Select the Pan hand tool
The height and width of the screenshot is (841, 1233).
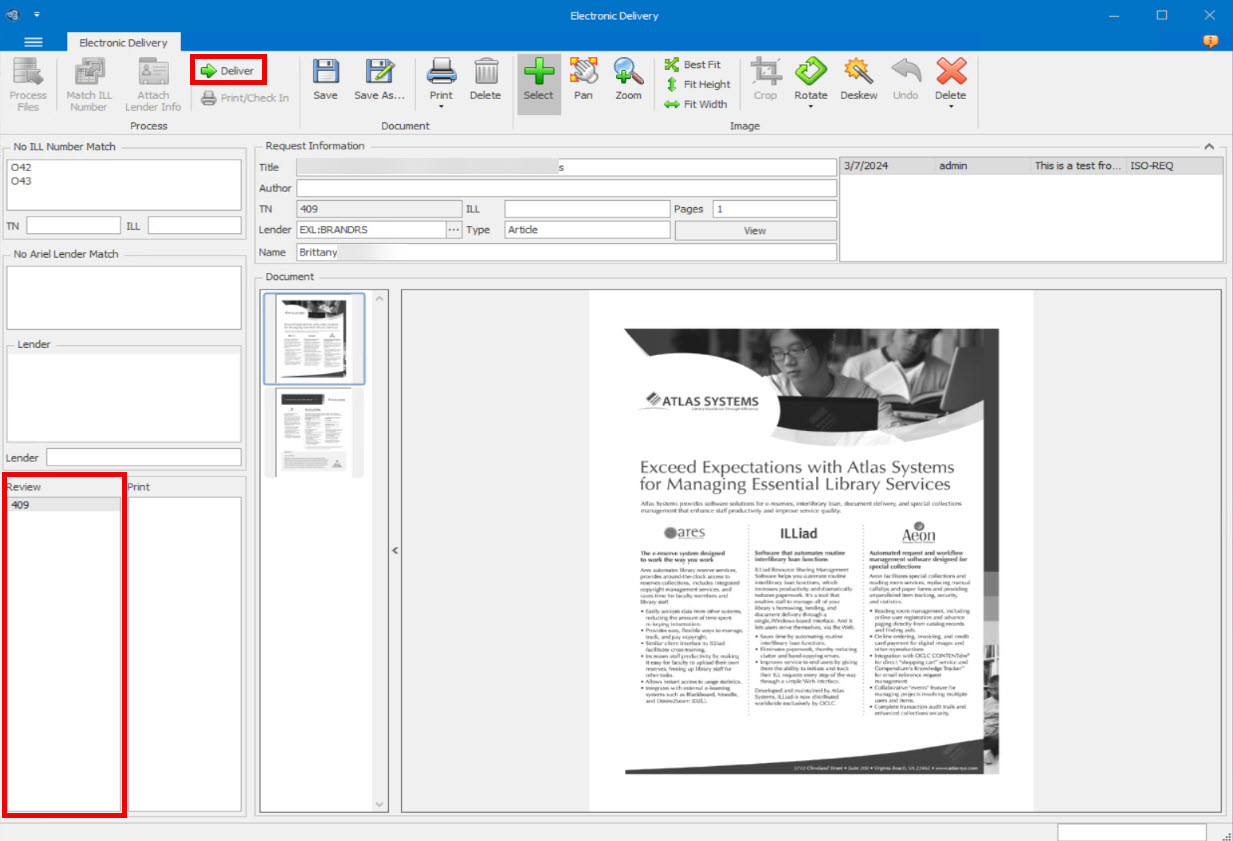tap(583, 72)
